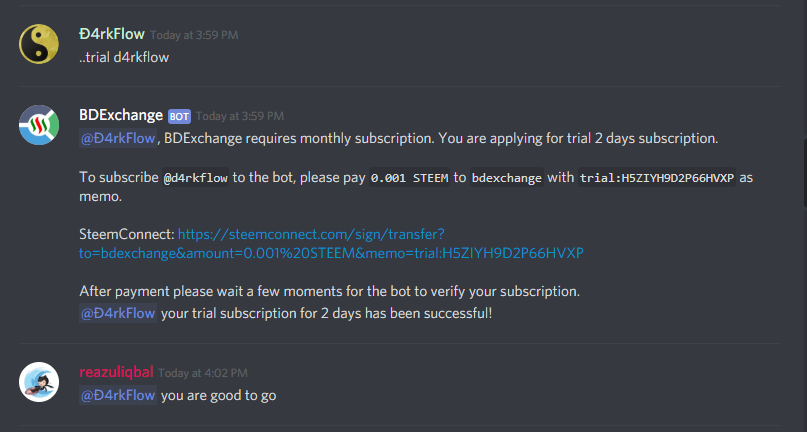Click the @d4rkflow inline code text
Screen dimensions: 807x432
point(196,178)
